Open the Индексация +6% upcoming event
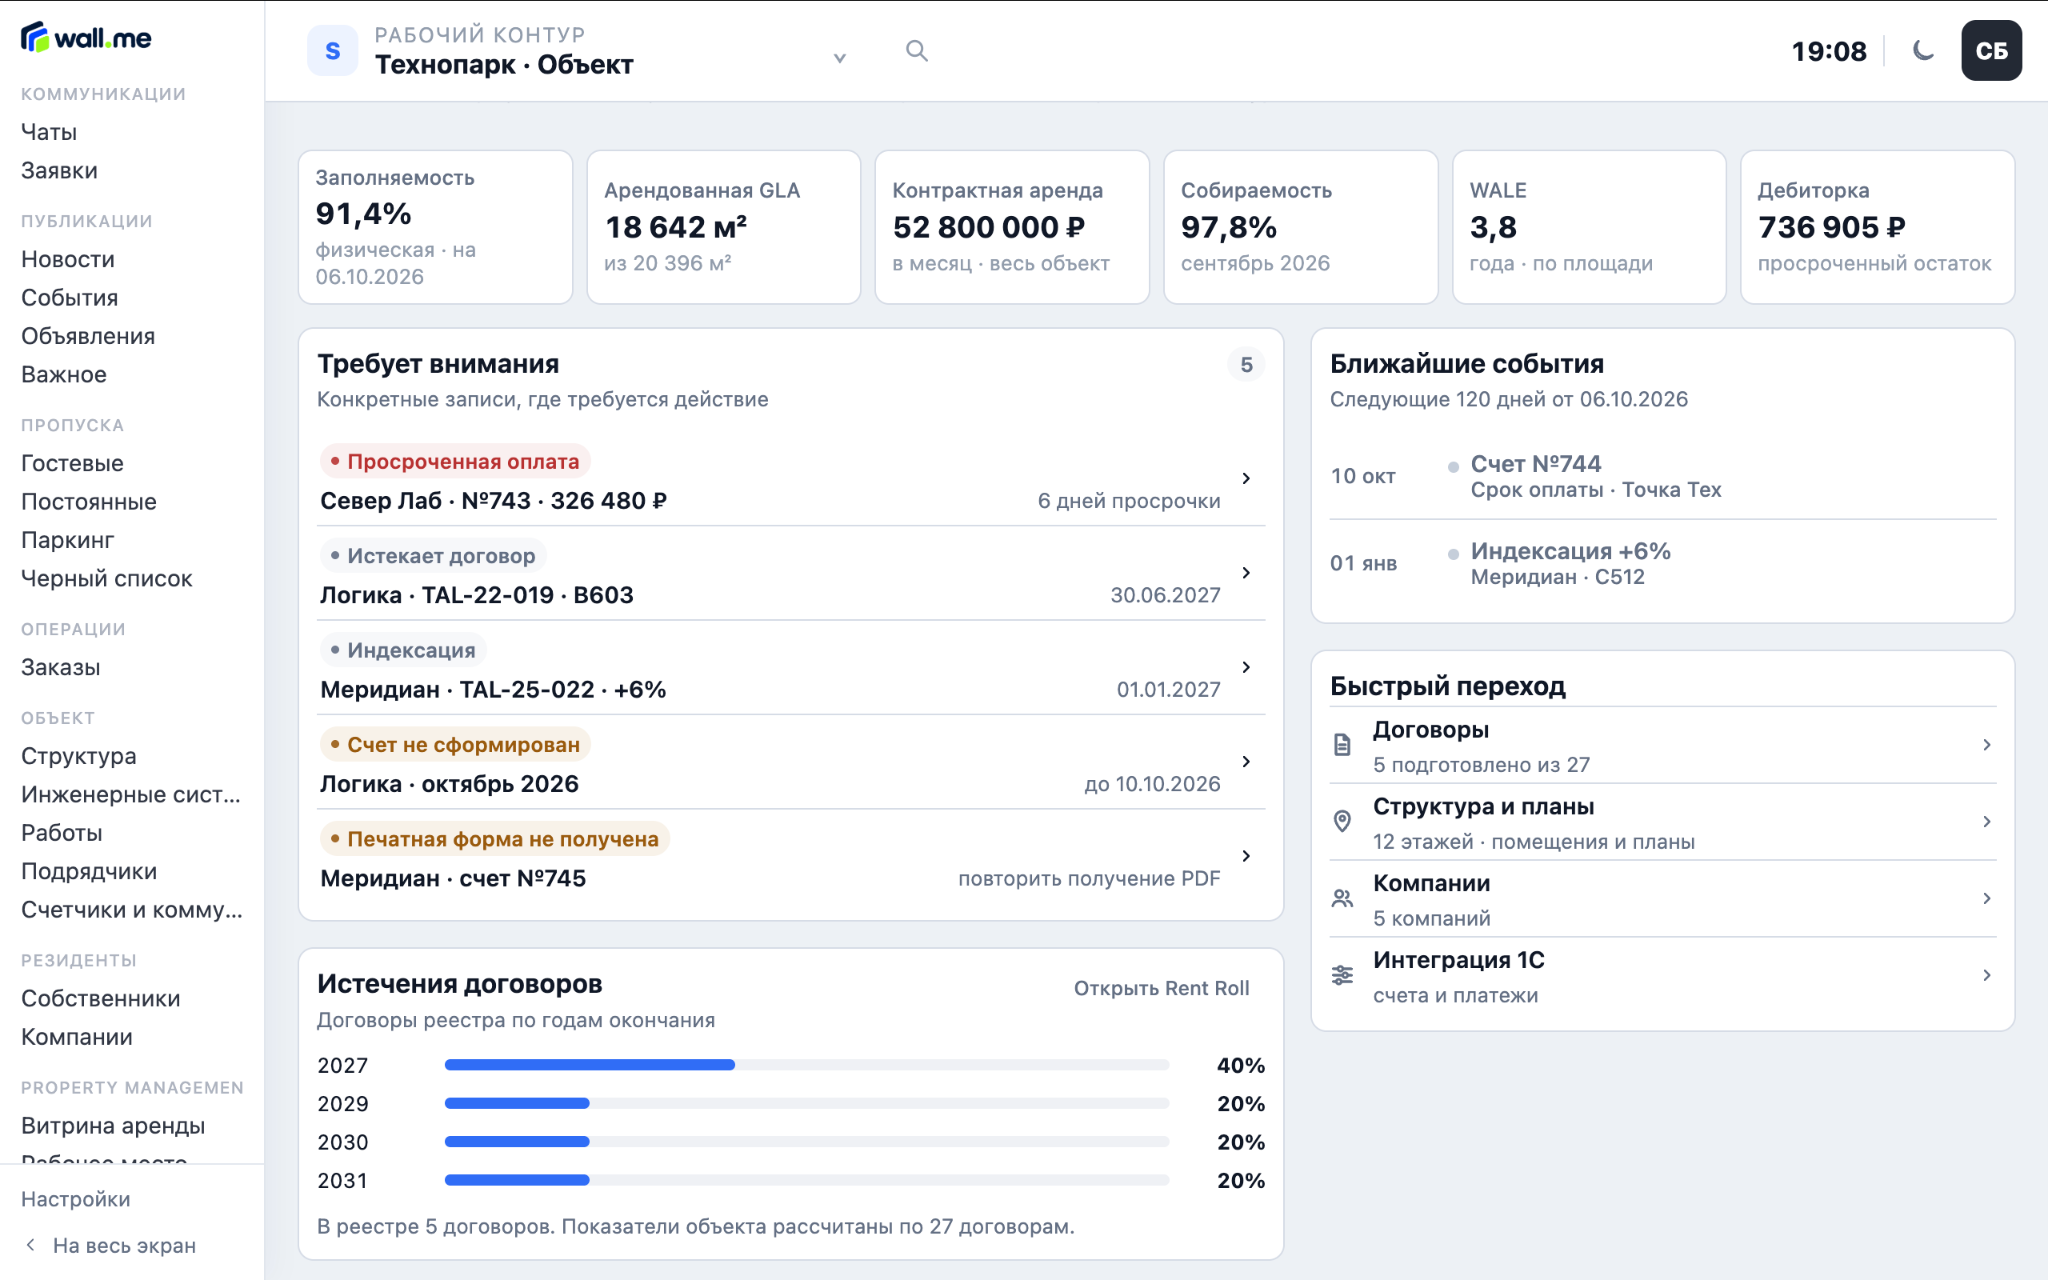The image size is (2048, 1280). tap(1663, 563)
